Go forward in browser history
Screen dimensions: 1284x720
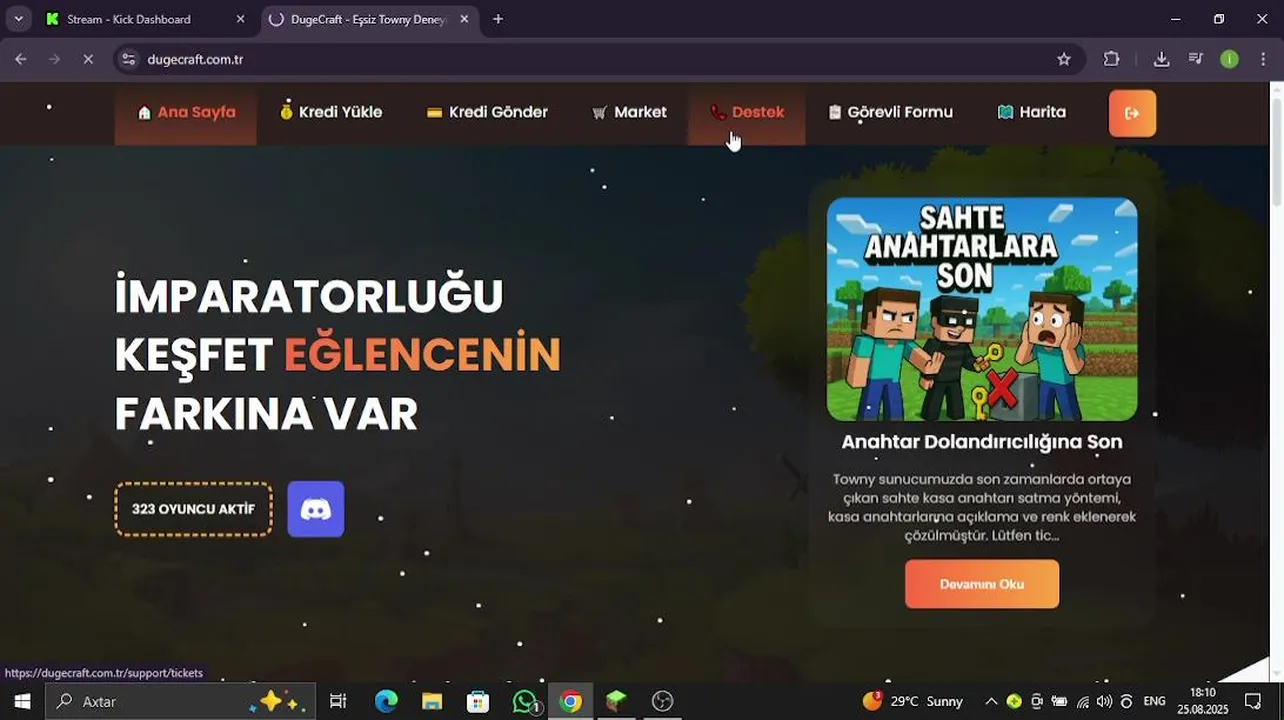pos(55,59)
